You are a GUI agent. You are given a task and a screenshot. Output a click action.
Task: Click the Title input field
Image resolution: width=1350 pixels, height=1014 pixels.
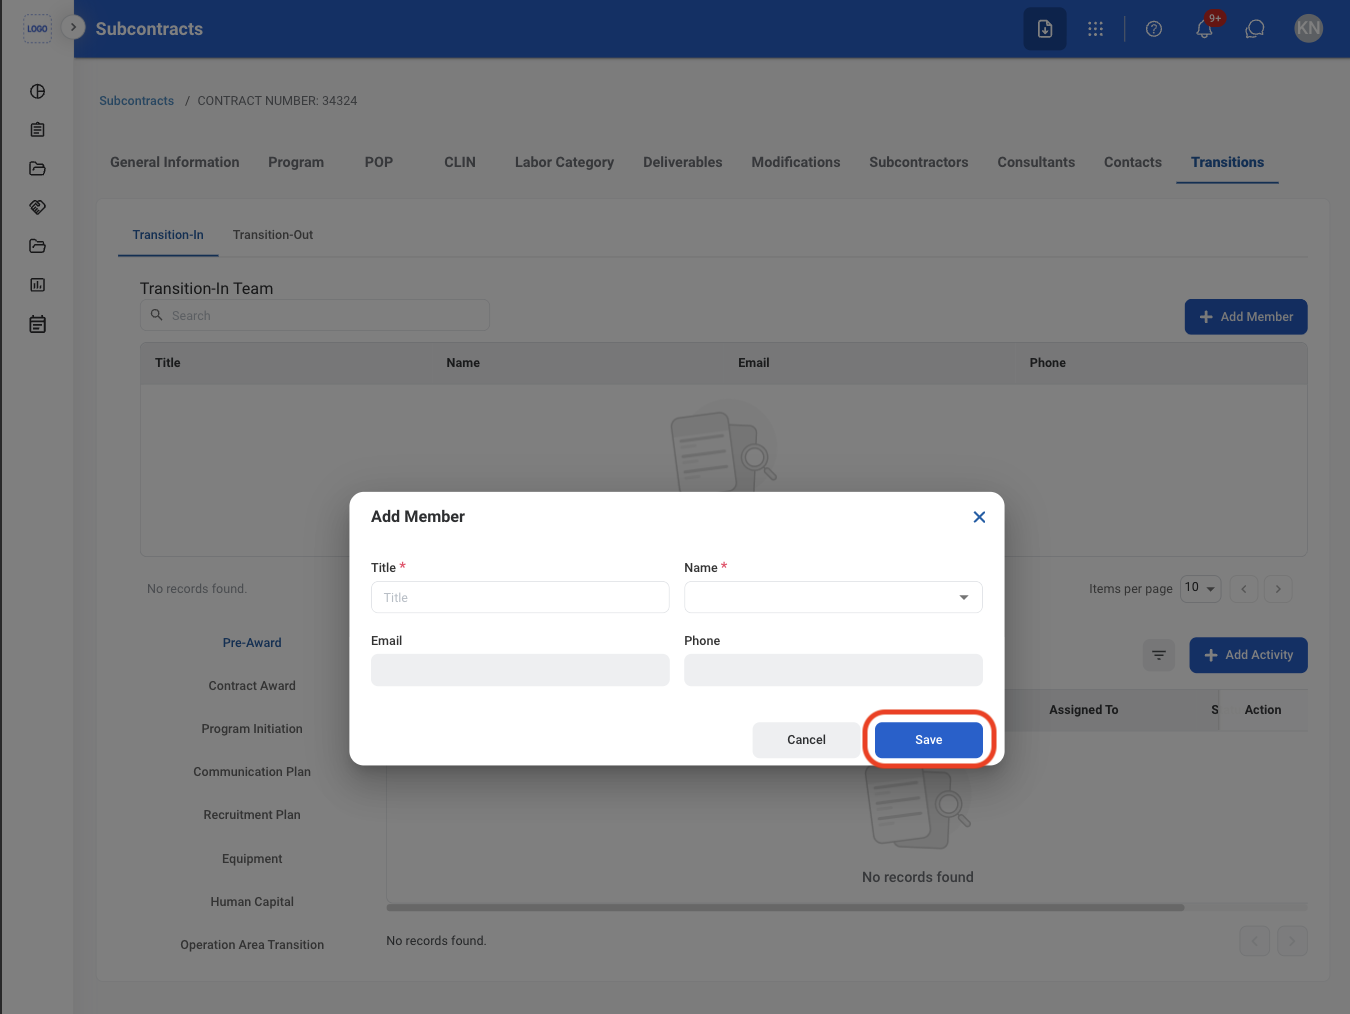[x=520, y=597]
